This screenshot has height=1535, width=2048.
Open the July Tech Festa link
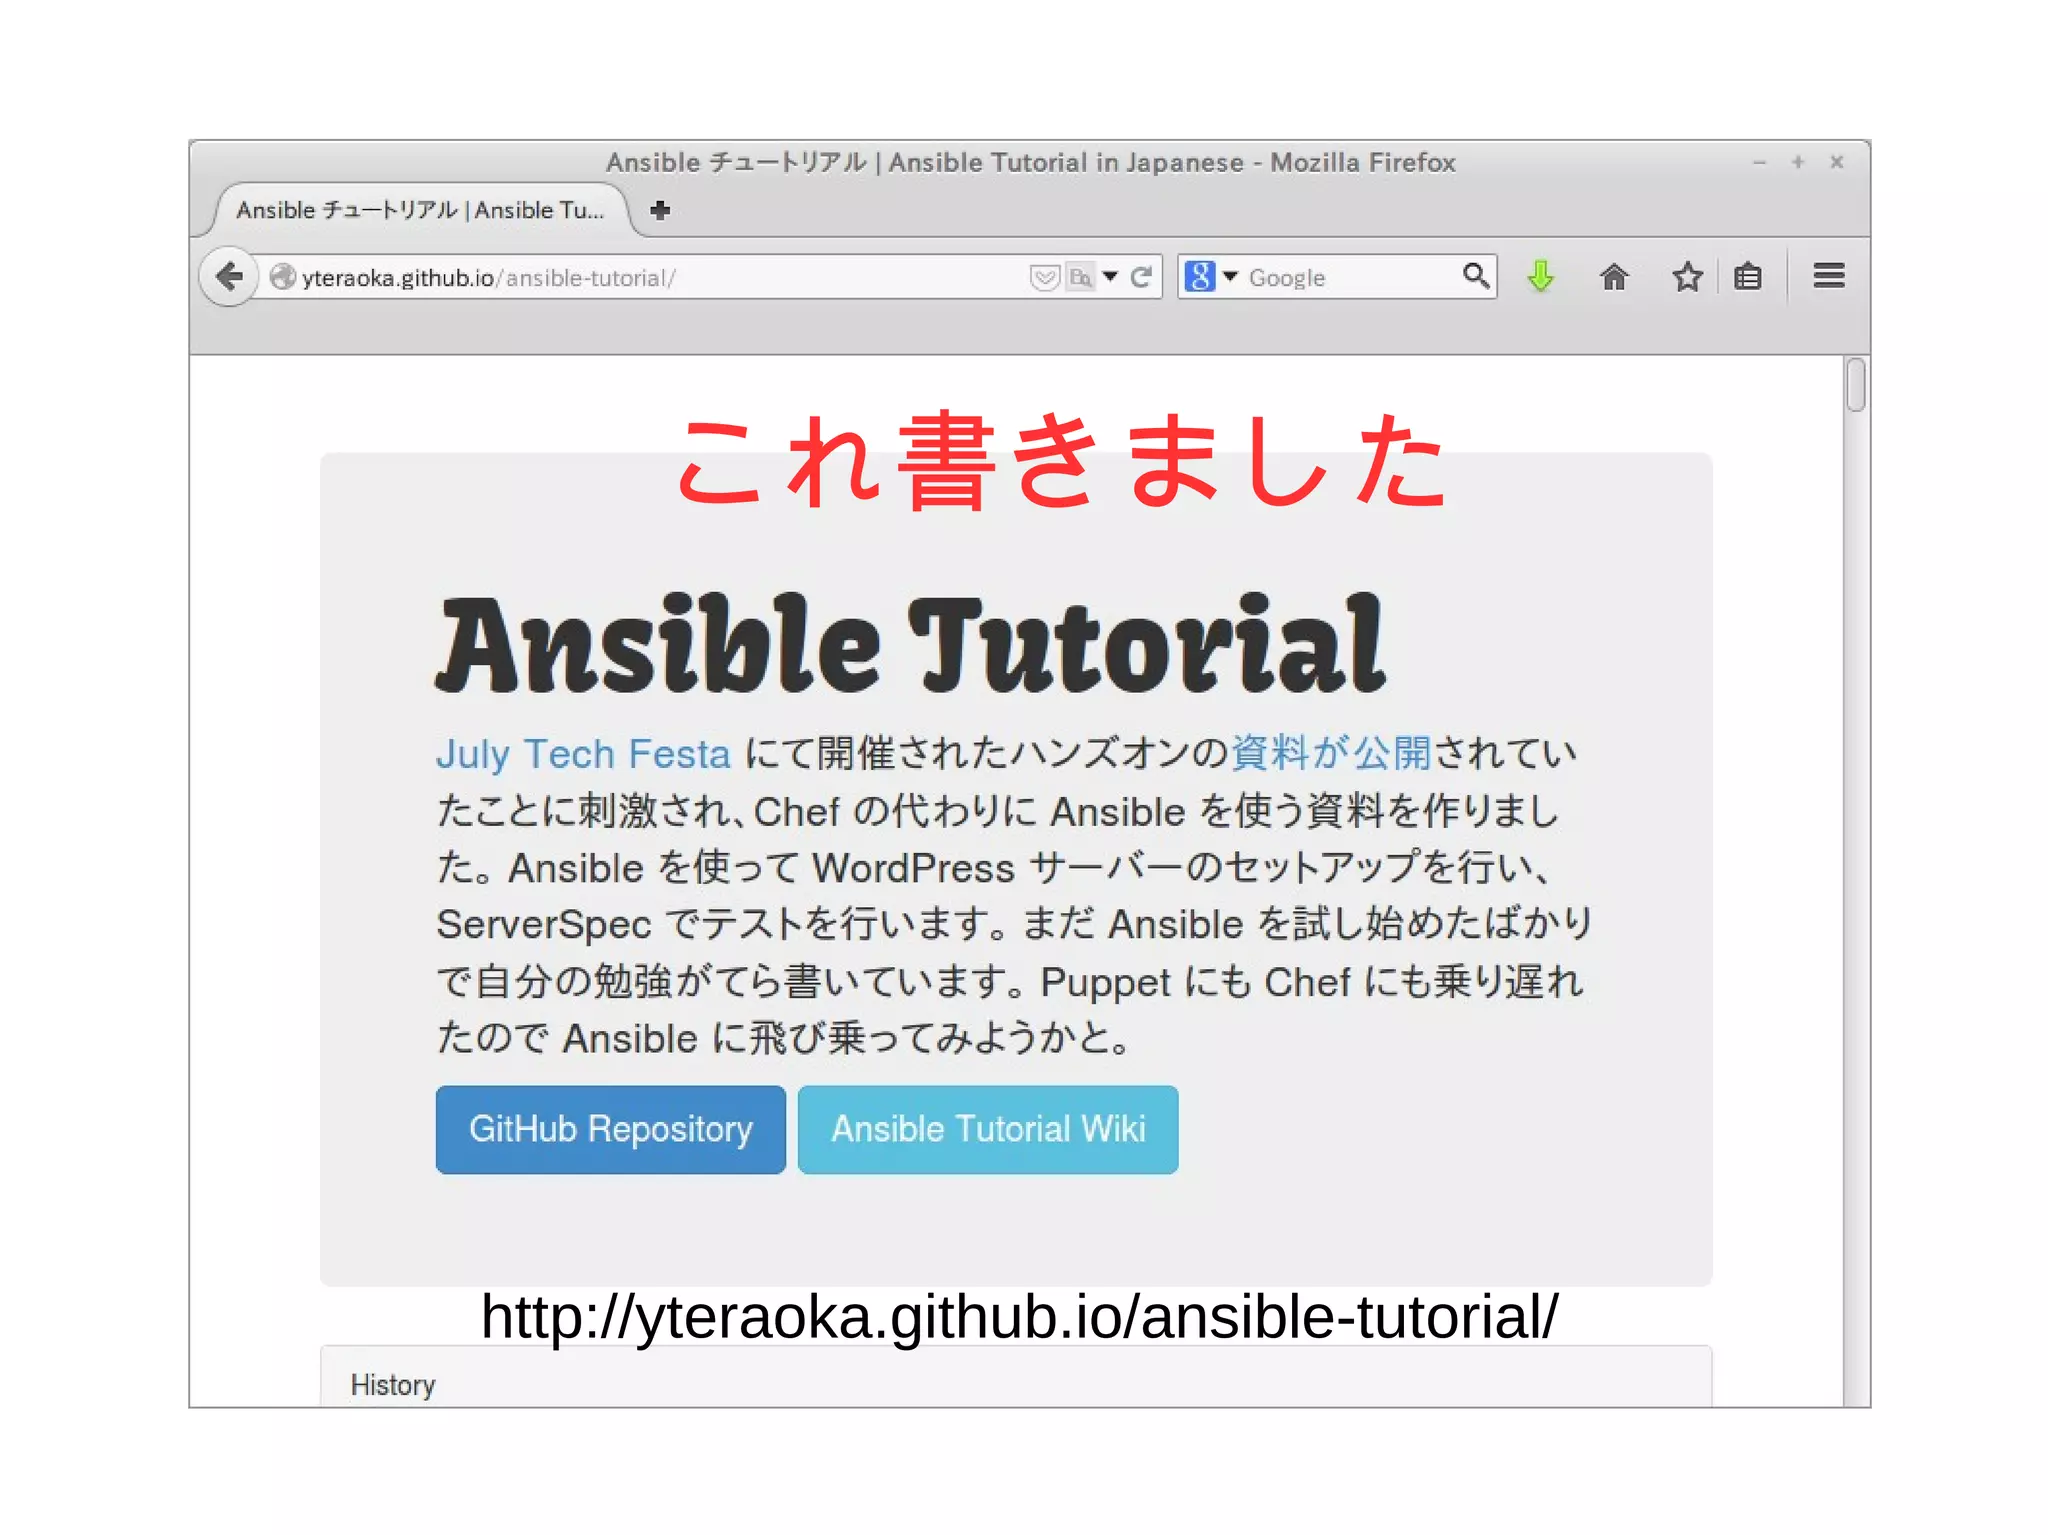coord(583,754)
